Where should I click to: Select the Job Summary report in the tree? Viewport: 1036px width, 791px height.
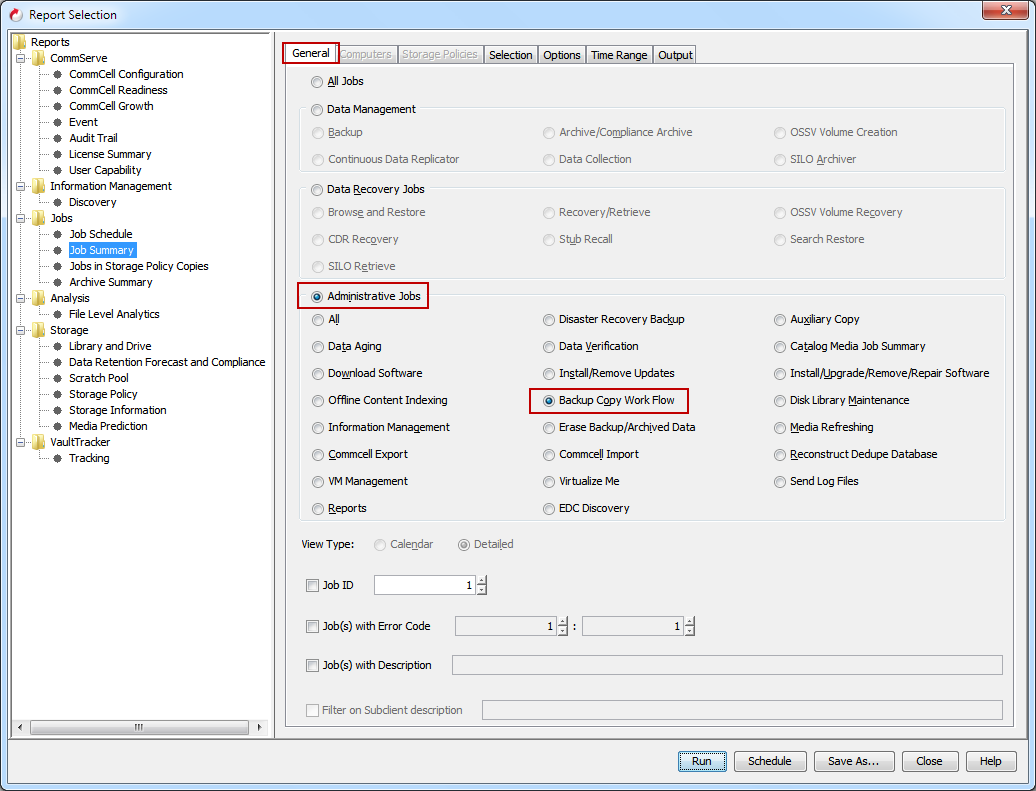click(101, 249)
